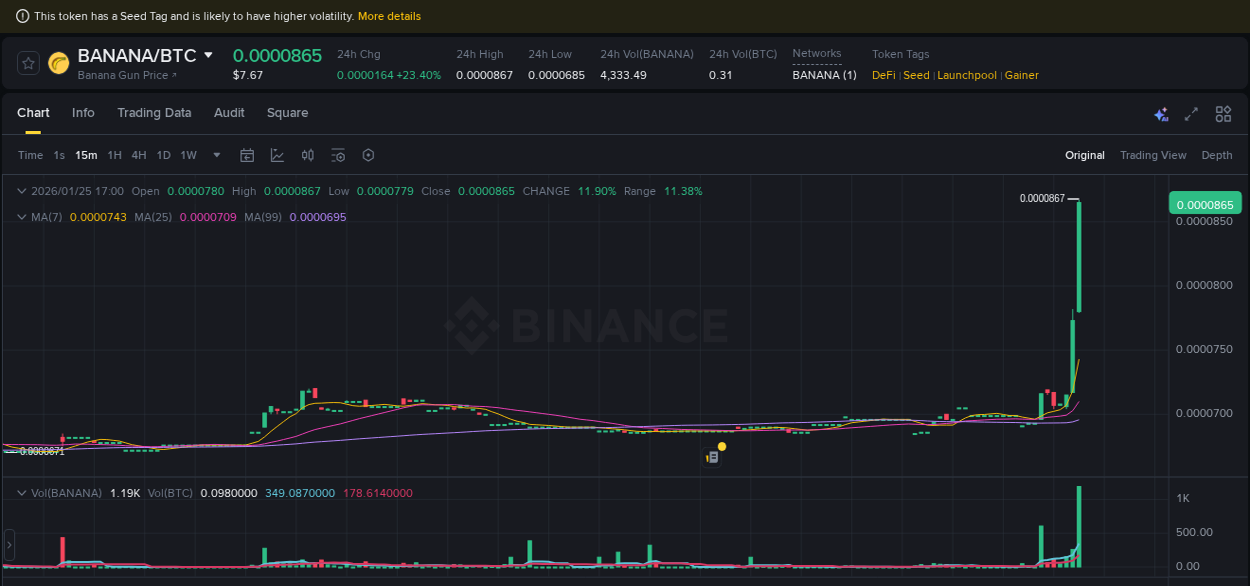Switch to the Trading Data tab
Viewport: 1250px width, 586px height.
154,113
